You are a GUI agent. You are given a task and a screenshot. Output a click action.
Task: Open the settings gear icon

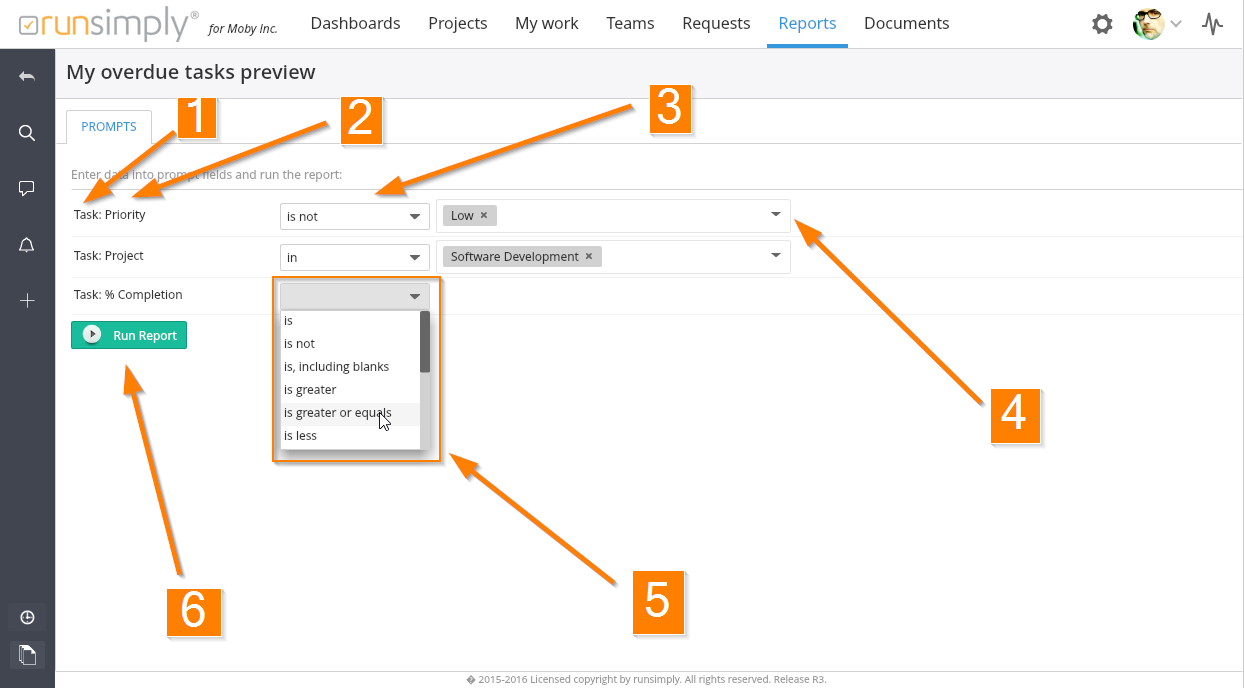[x=1102, y=24]
